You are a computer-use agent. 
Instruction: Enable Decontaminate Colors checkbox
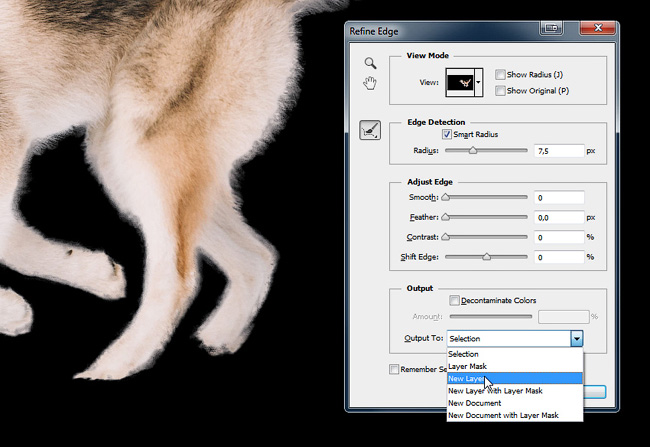click(x=454, y=300)
